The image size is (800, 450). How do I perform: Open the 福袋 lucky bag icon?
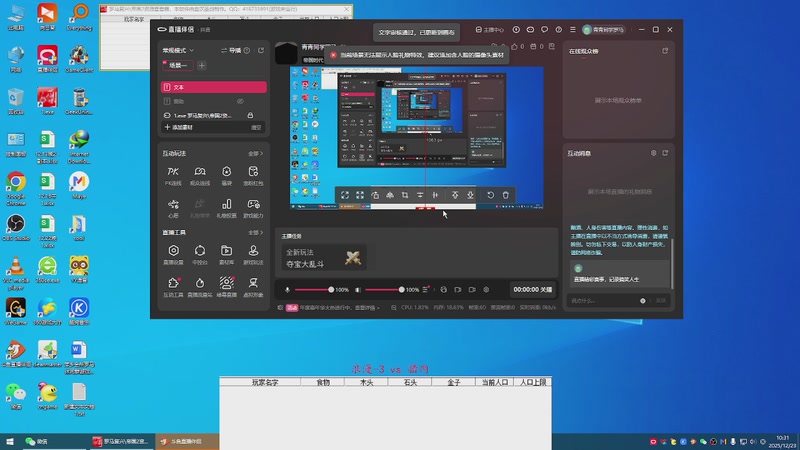click(x=227, y=176)
